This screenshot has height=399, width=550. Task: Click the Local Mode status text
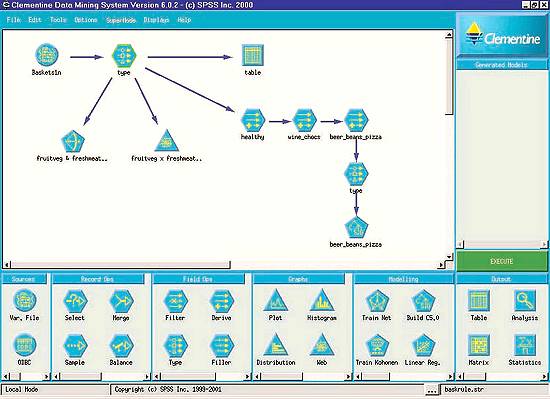22,390
